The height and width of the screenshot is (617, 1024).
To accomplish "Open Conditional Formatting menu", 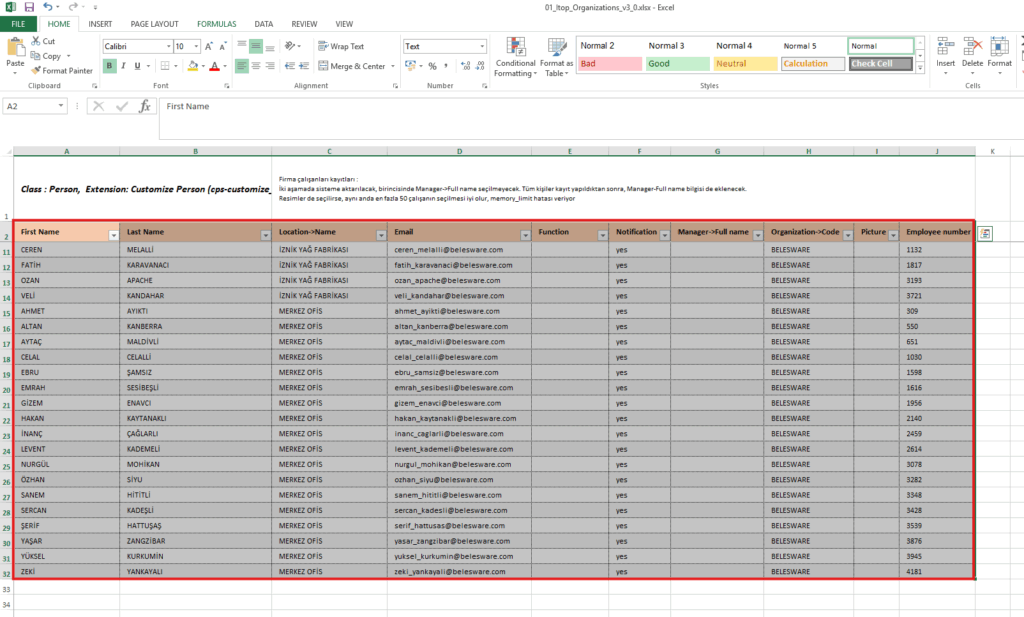I will pos(515,57).
